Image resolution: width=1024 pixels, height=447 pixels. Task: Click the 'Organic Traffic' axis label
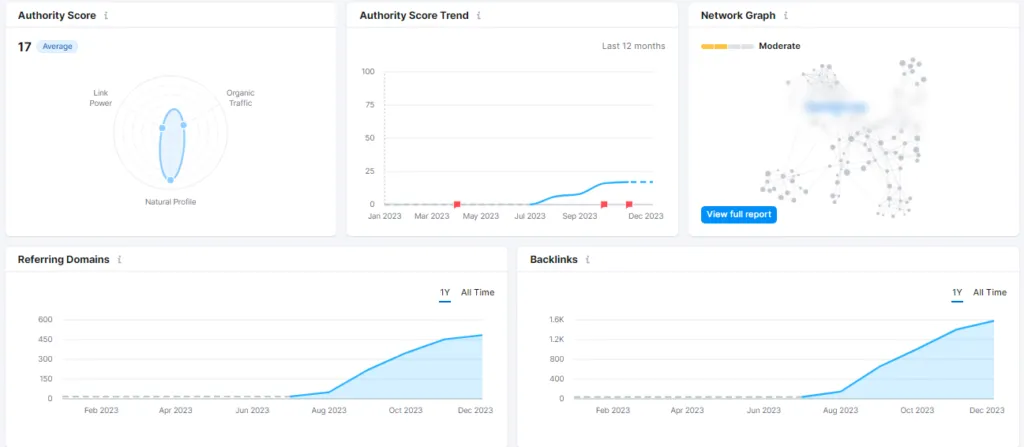240,98
